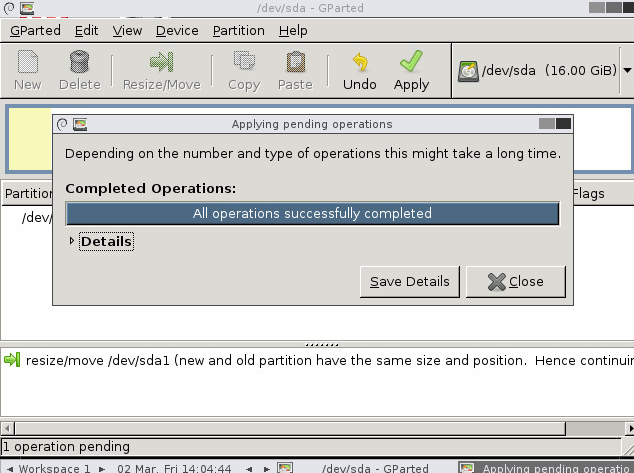The height and width of the screenshot is (473, 634).
Task: Open the /dev/sda (16.00 GiB) device combo box
Action: coord(543,70)
